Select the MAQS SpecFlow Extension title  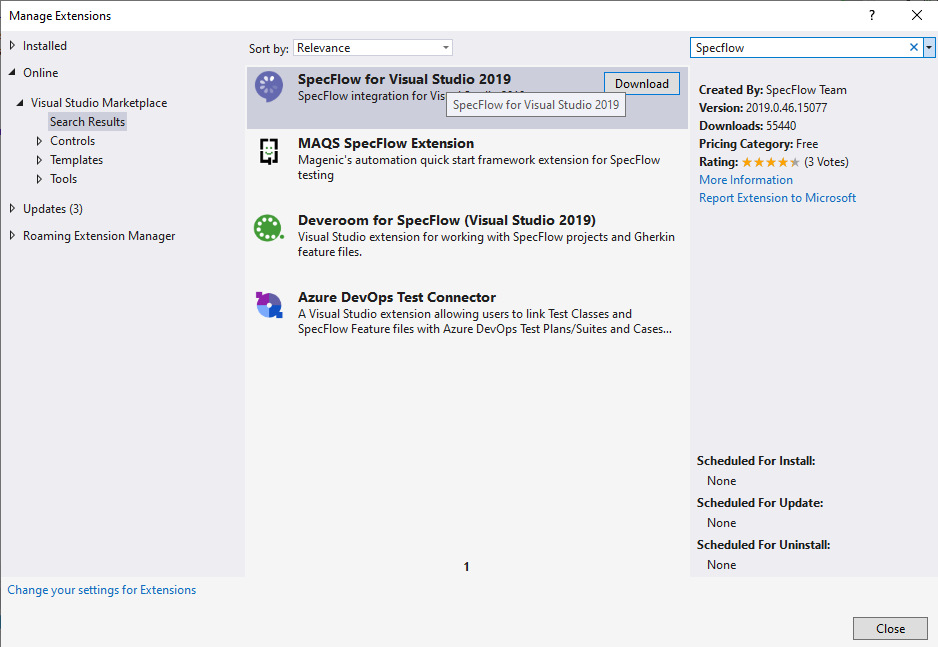click(x=386, y=144)
